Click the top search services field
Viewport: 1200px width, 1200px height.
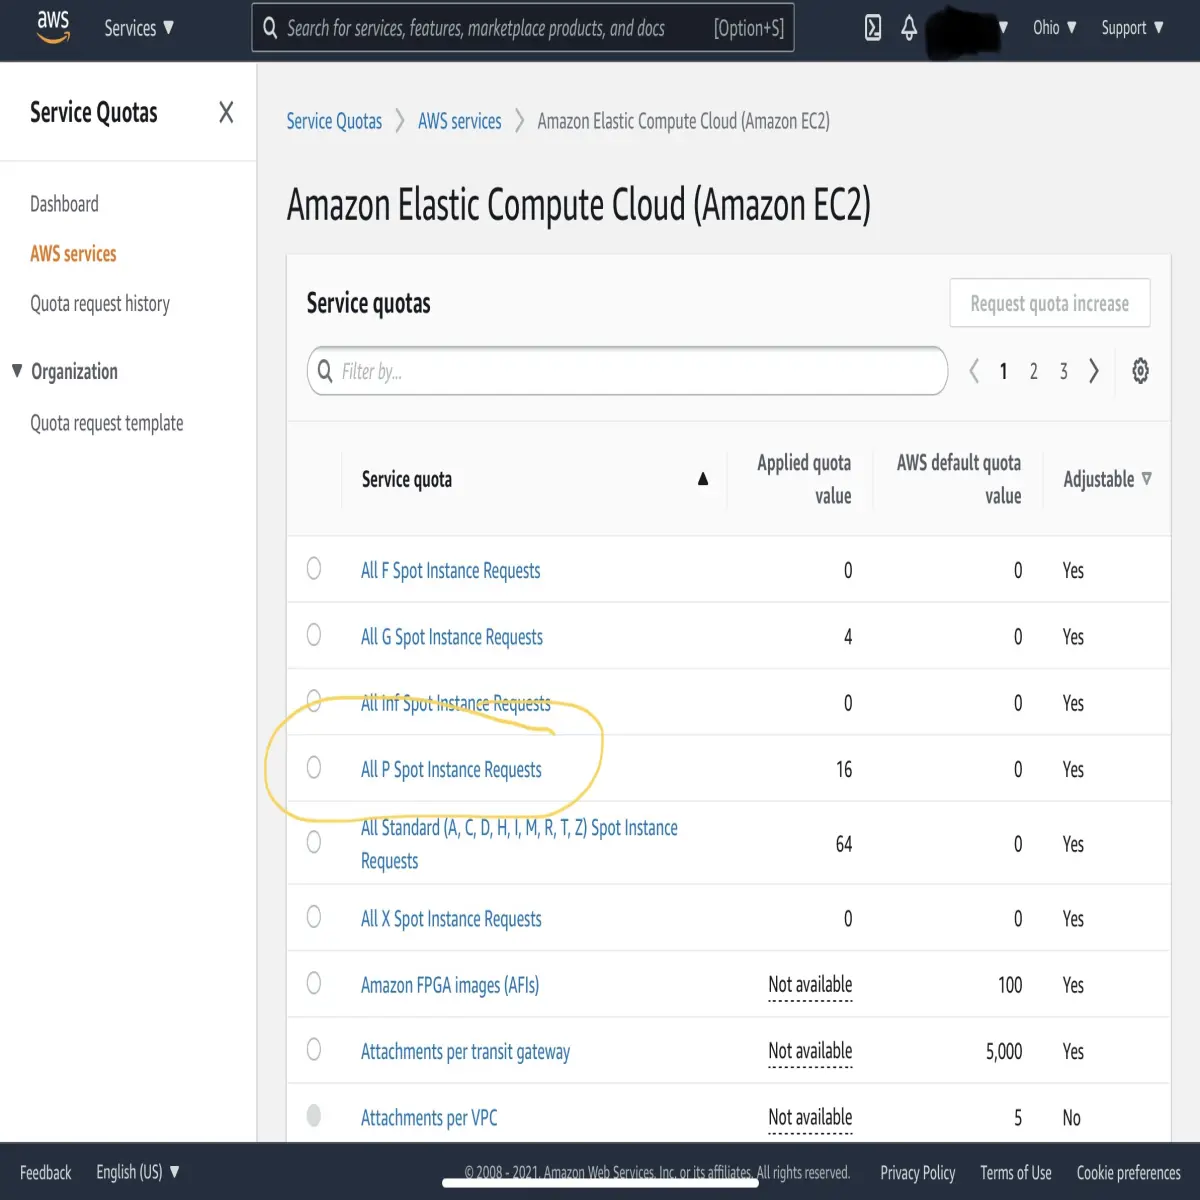(523, 28)
